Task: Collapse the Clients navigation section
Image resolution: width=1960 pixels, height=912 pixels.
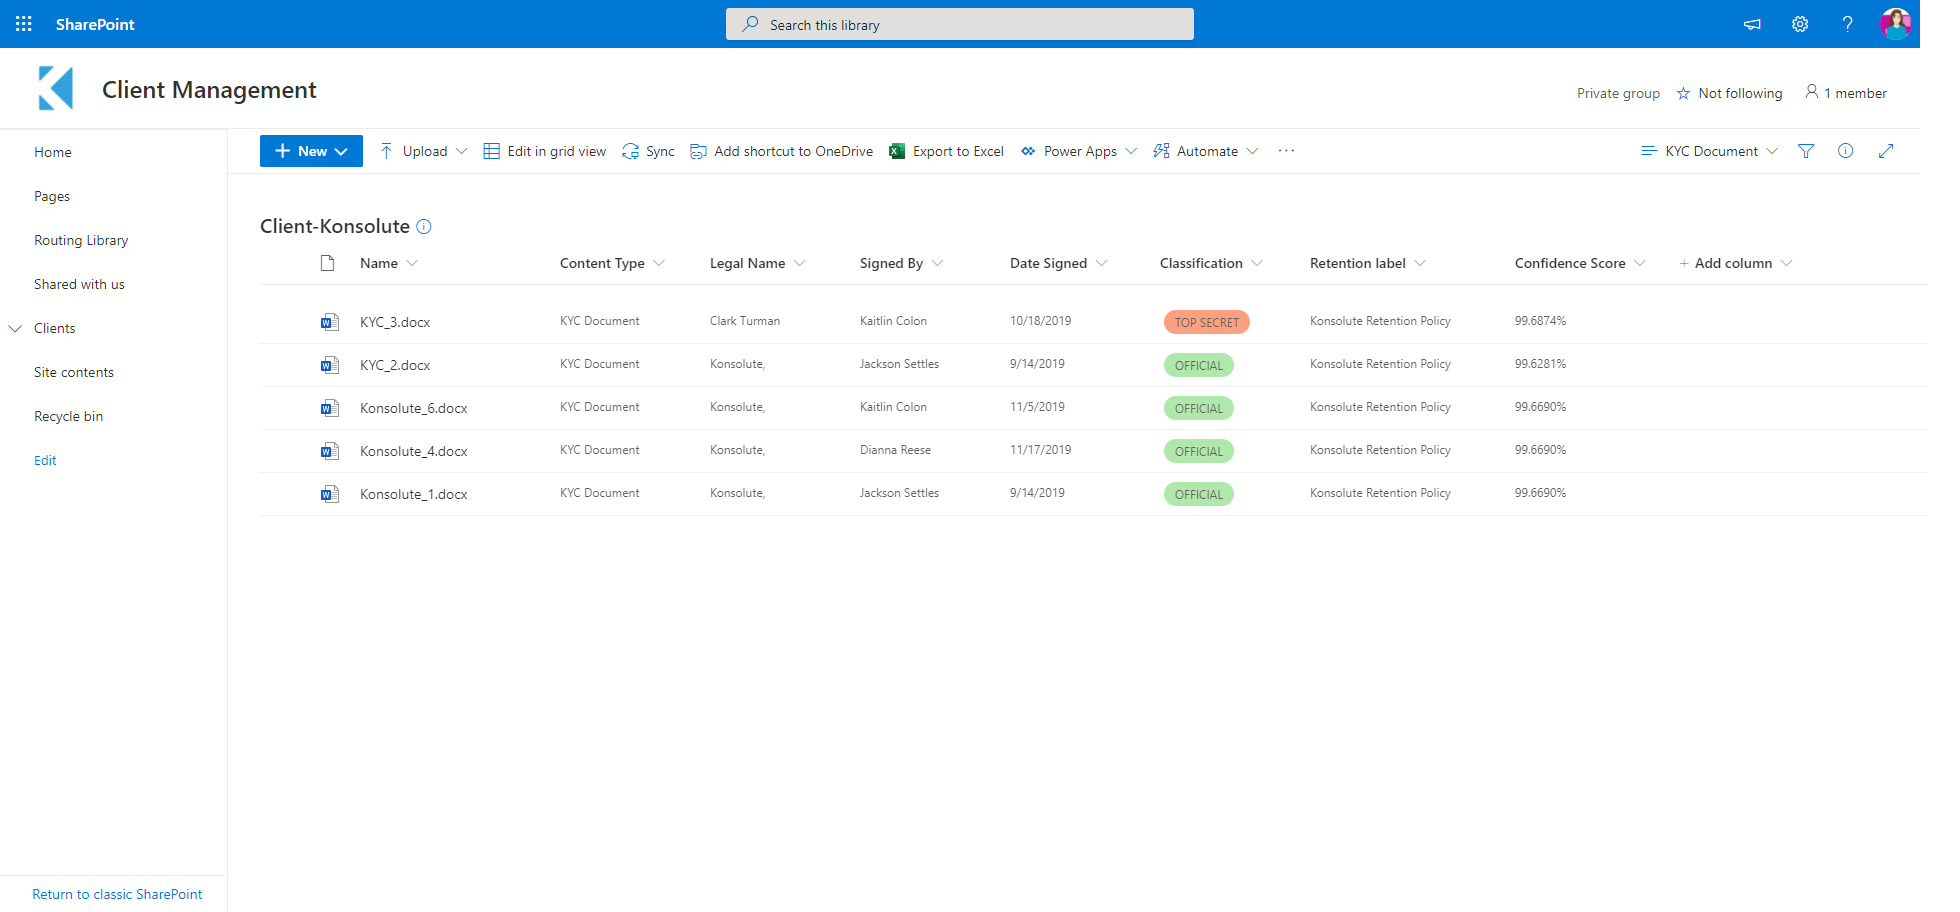Action: coord(16,328)
